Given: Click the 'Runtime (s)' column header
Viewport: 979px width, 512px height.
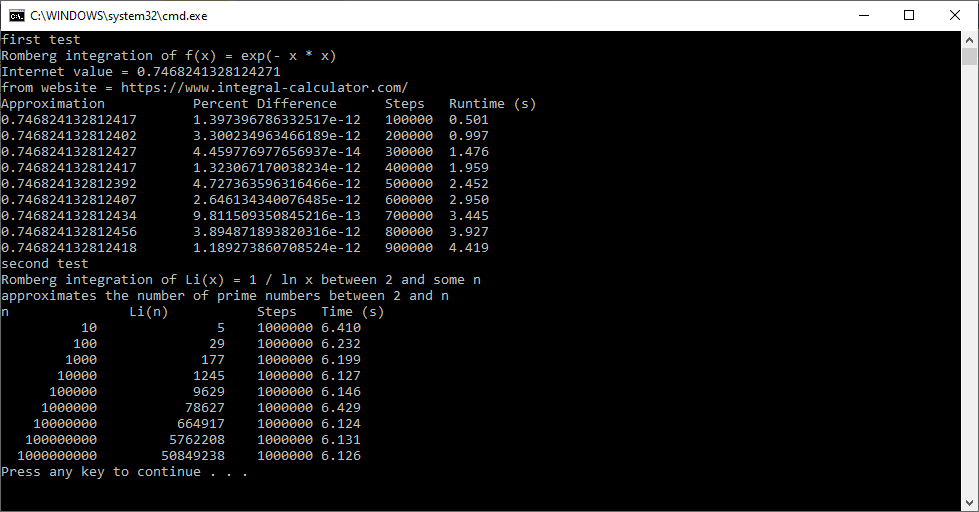Looking at the screenshot, I should 492,104.
